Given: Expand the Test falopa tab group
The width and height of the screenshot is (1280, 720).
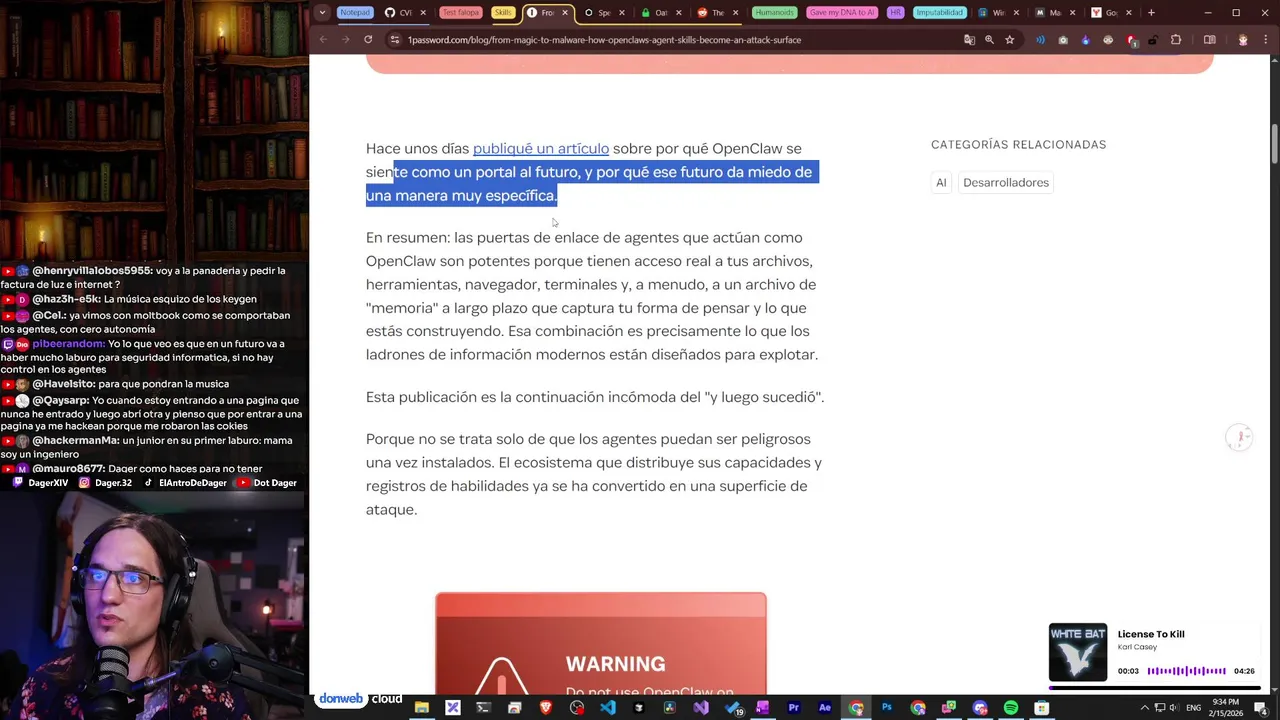Looking at the screenshot, I should [x=461, y=13].
